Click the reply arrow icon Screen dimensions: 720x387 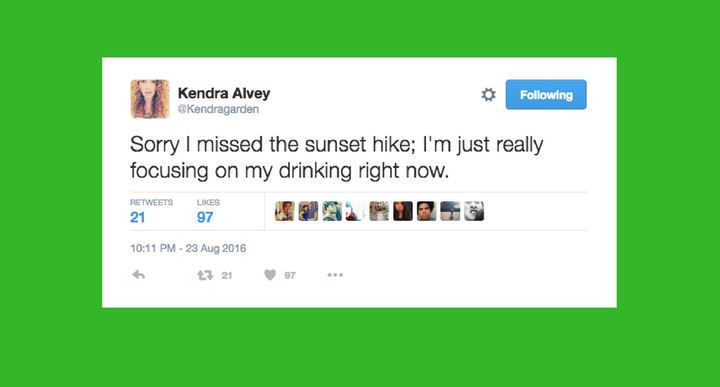coord(139,275)
